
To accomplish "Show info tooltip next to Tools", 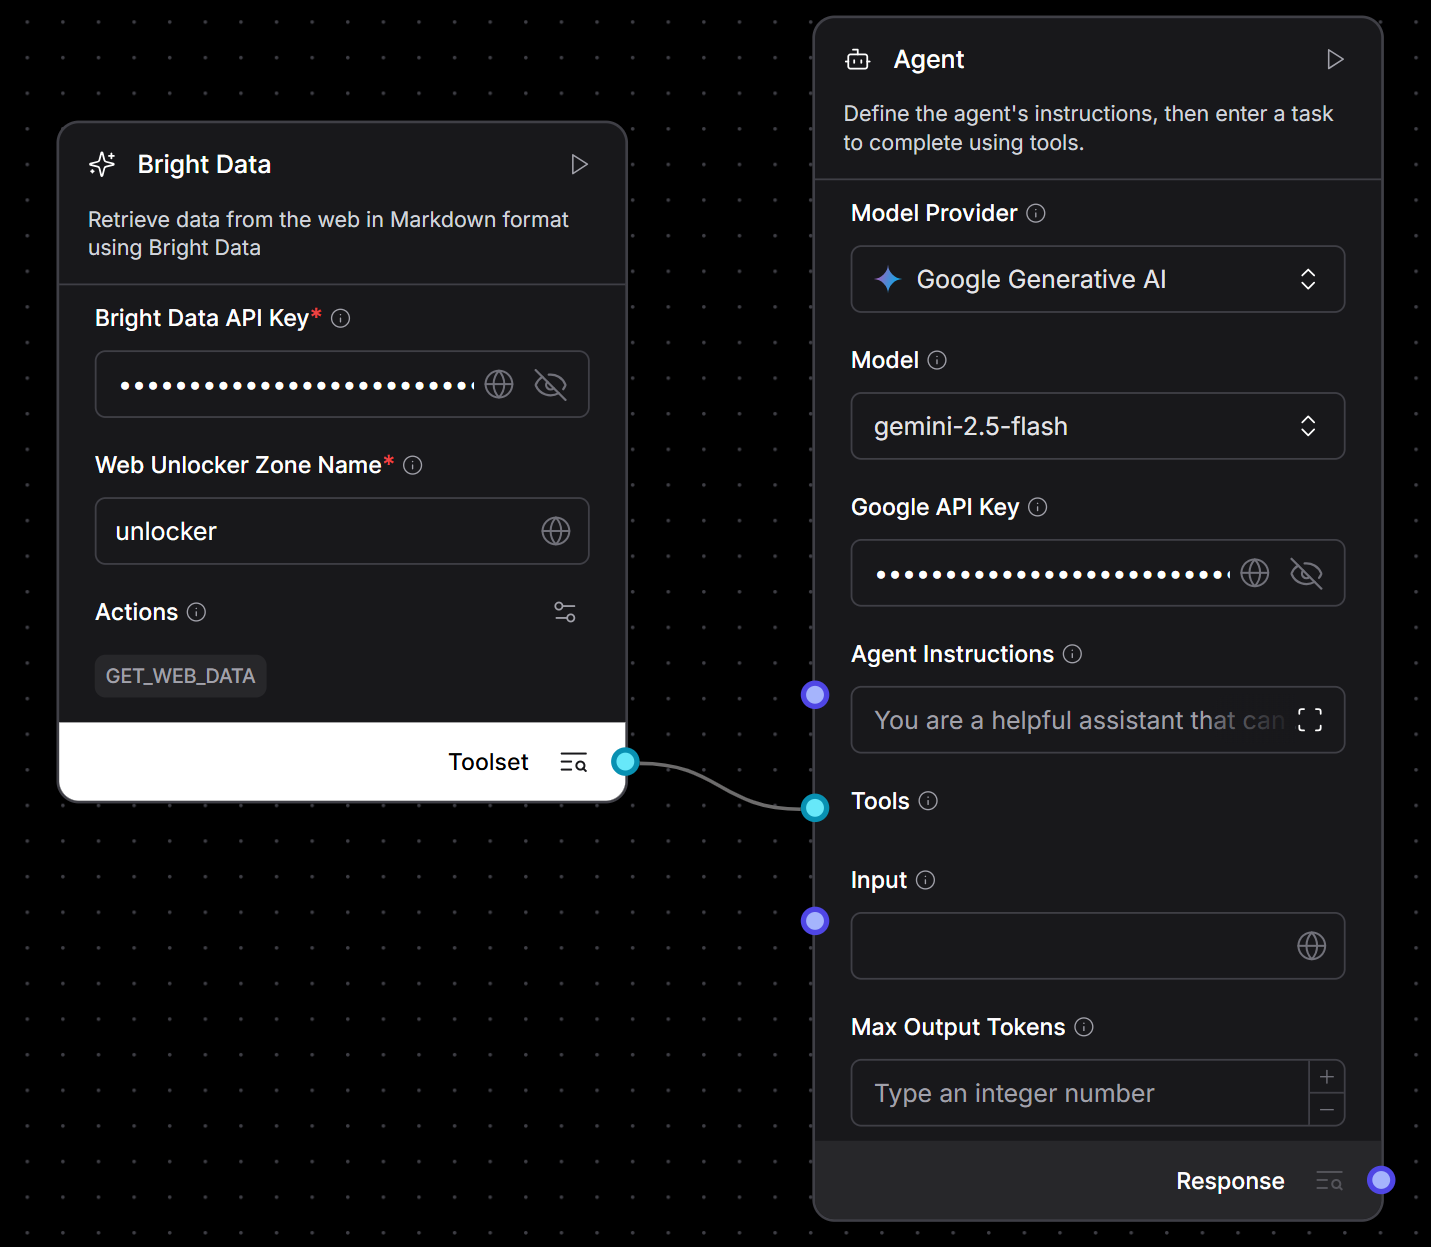I will click(x=928, y=801).
